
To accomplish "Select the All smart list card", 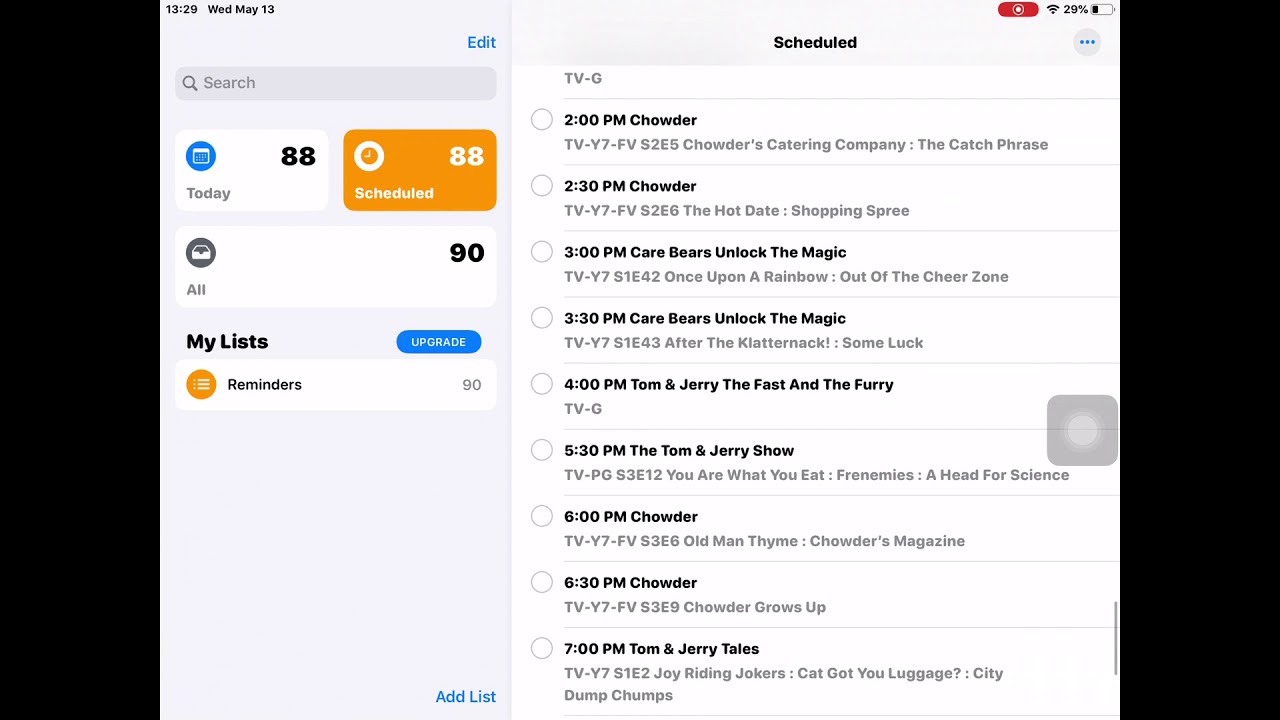I will (x=335, y=267).
